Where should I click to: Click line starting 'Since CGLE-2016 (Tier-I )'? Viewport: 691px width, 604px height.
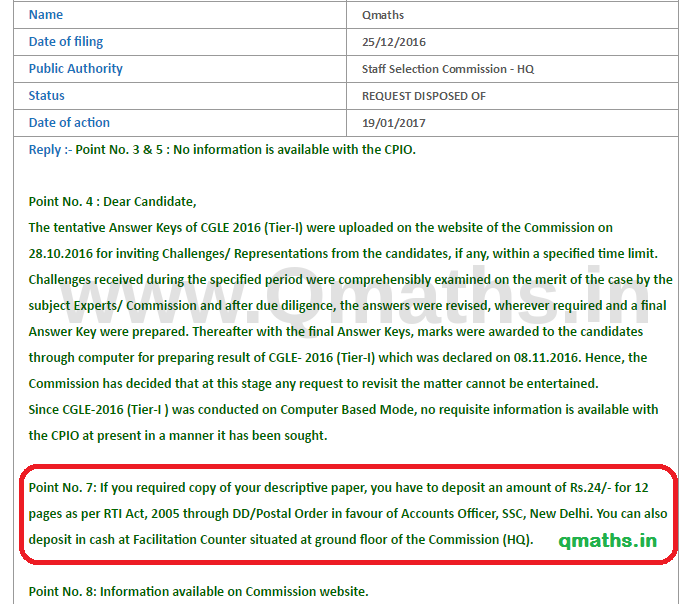343,410
